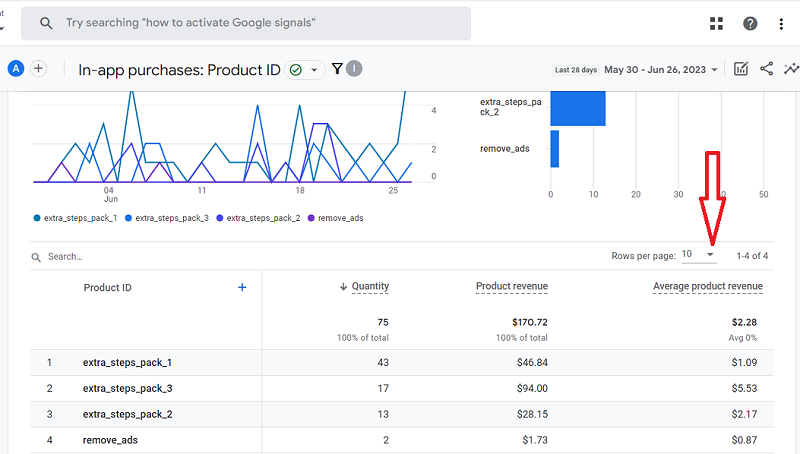
Task: Open the date range May 30 - Jun 26 dropdown
Action: coord(662,70)
